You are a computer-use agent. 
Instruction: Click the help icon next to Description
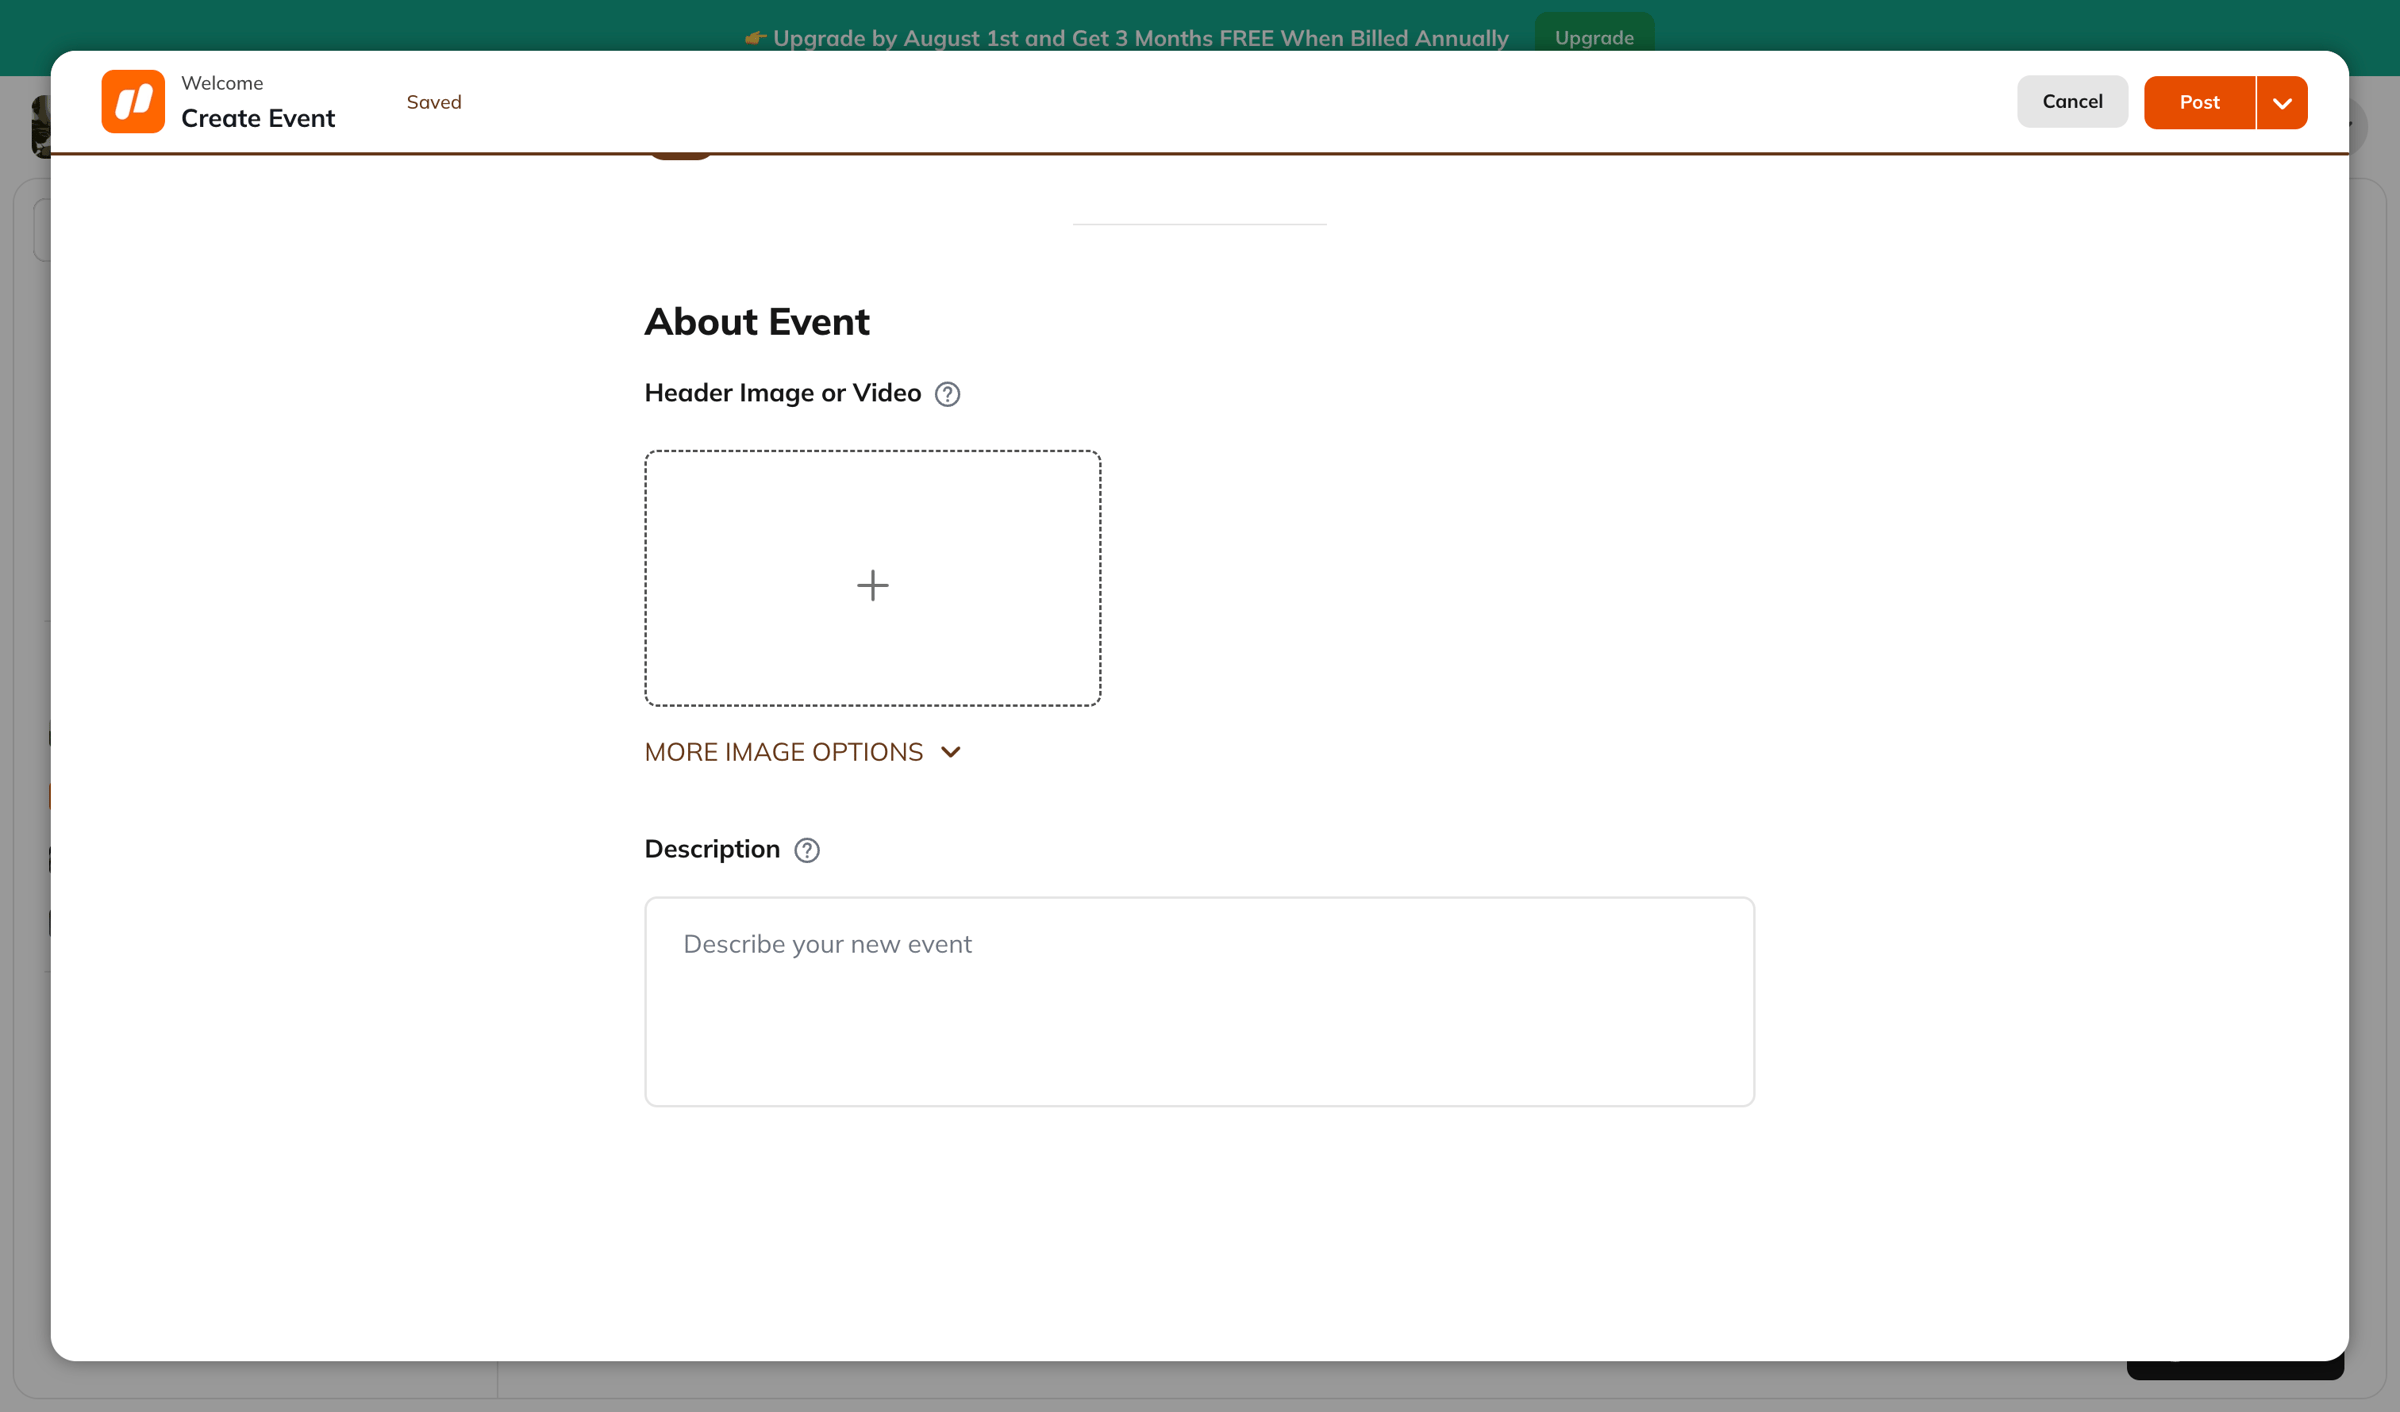[807, 850]
